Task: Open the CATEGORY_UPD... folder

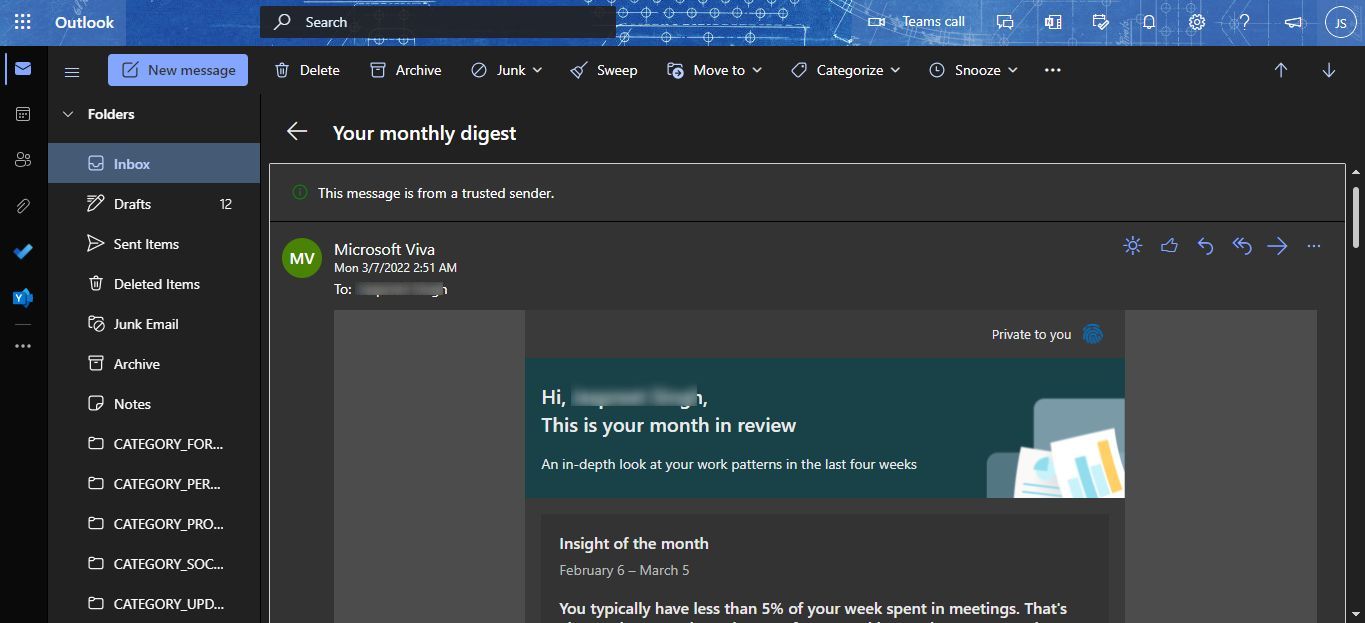Action: tap(155, 604)
